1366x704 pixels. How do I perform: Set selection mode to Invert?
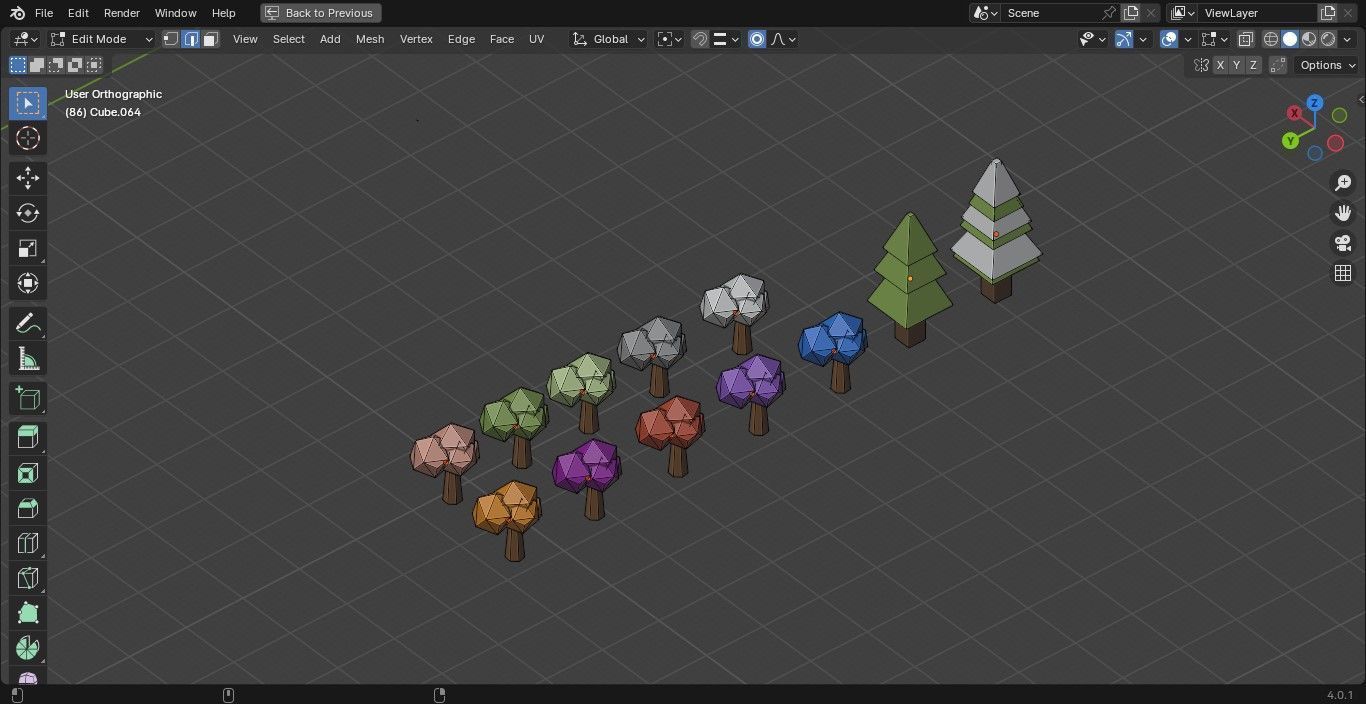coord(75,65)
